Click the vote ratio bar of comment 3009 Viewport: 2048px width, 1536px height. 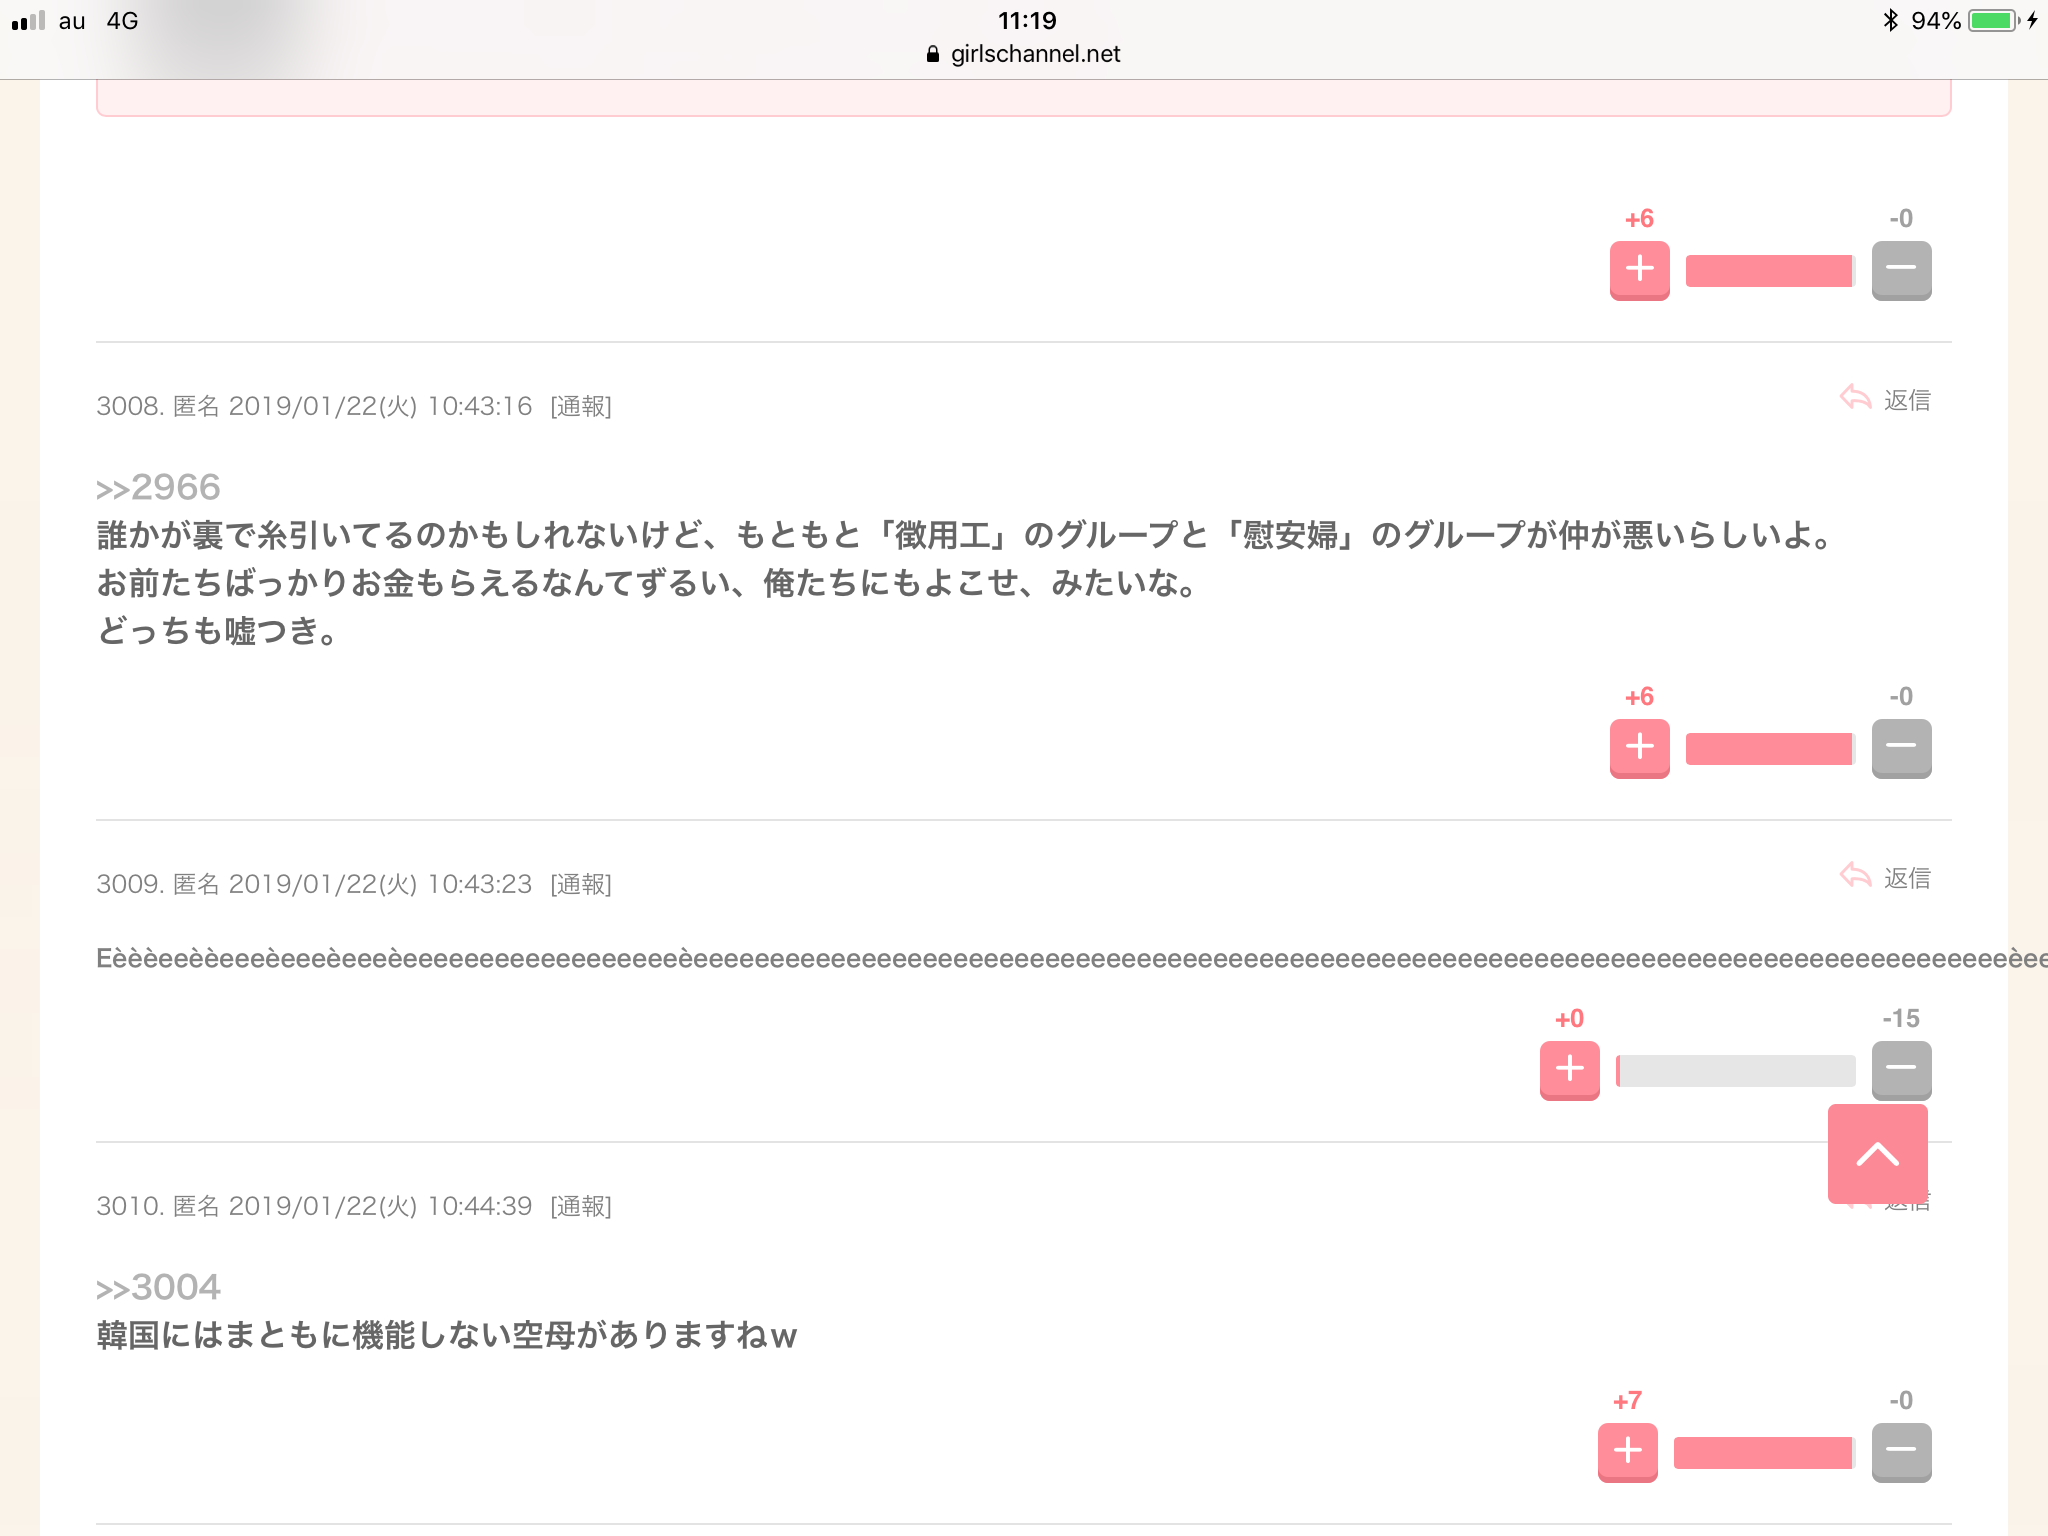1735,1071
